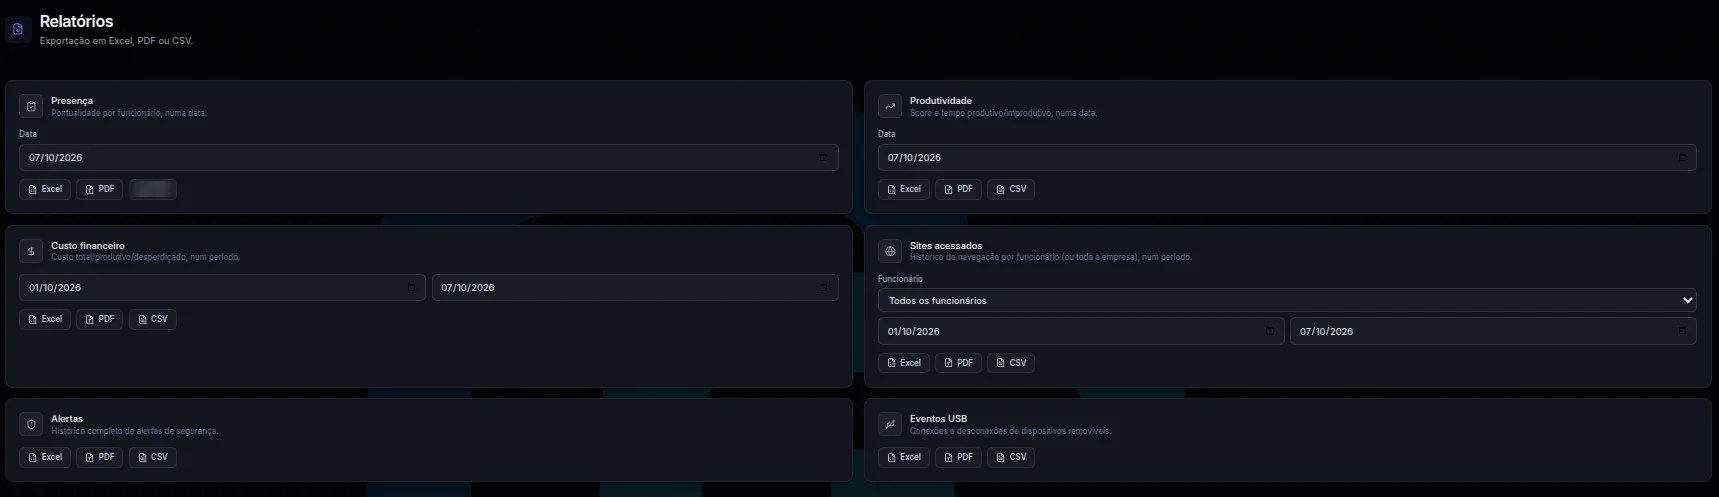The width and height of the screenshot is (1719, 497).
Task: Click 'Histórico completo de alertas de segurança' text
Action: pos(134,431)
